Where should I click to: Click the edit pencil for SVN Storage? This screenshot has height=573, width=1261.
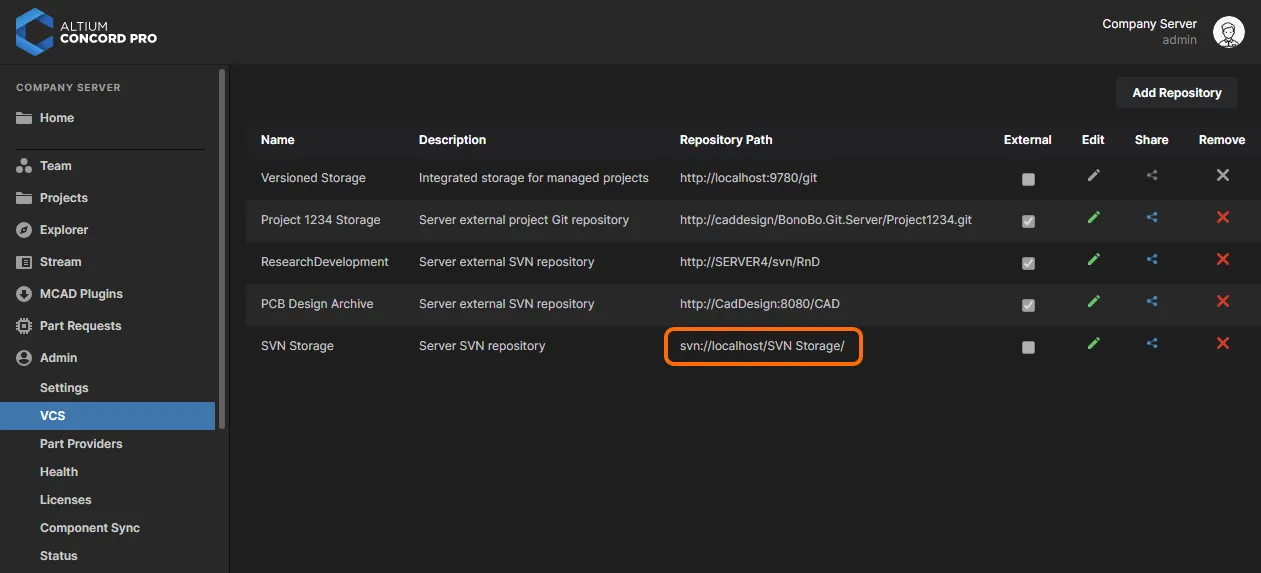(x=1093, y=343)
